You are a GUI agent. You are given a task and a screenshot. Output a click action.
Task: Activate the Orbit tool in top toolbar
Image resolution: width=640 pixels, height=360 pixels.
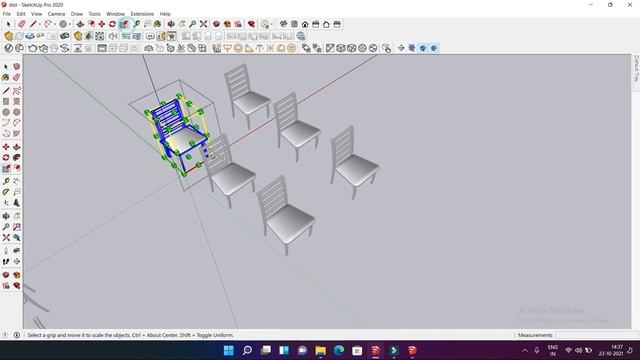tap(171, 24)
